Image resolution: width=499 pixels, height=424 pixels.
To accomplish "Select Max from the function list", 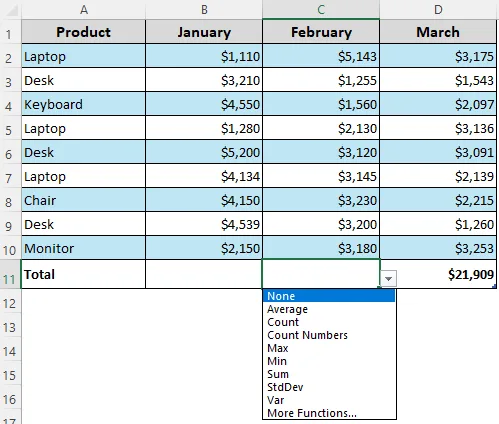I will tap(278, 348).
